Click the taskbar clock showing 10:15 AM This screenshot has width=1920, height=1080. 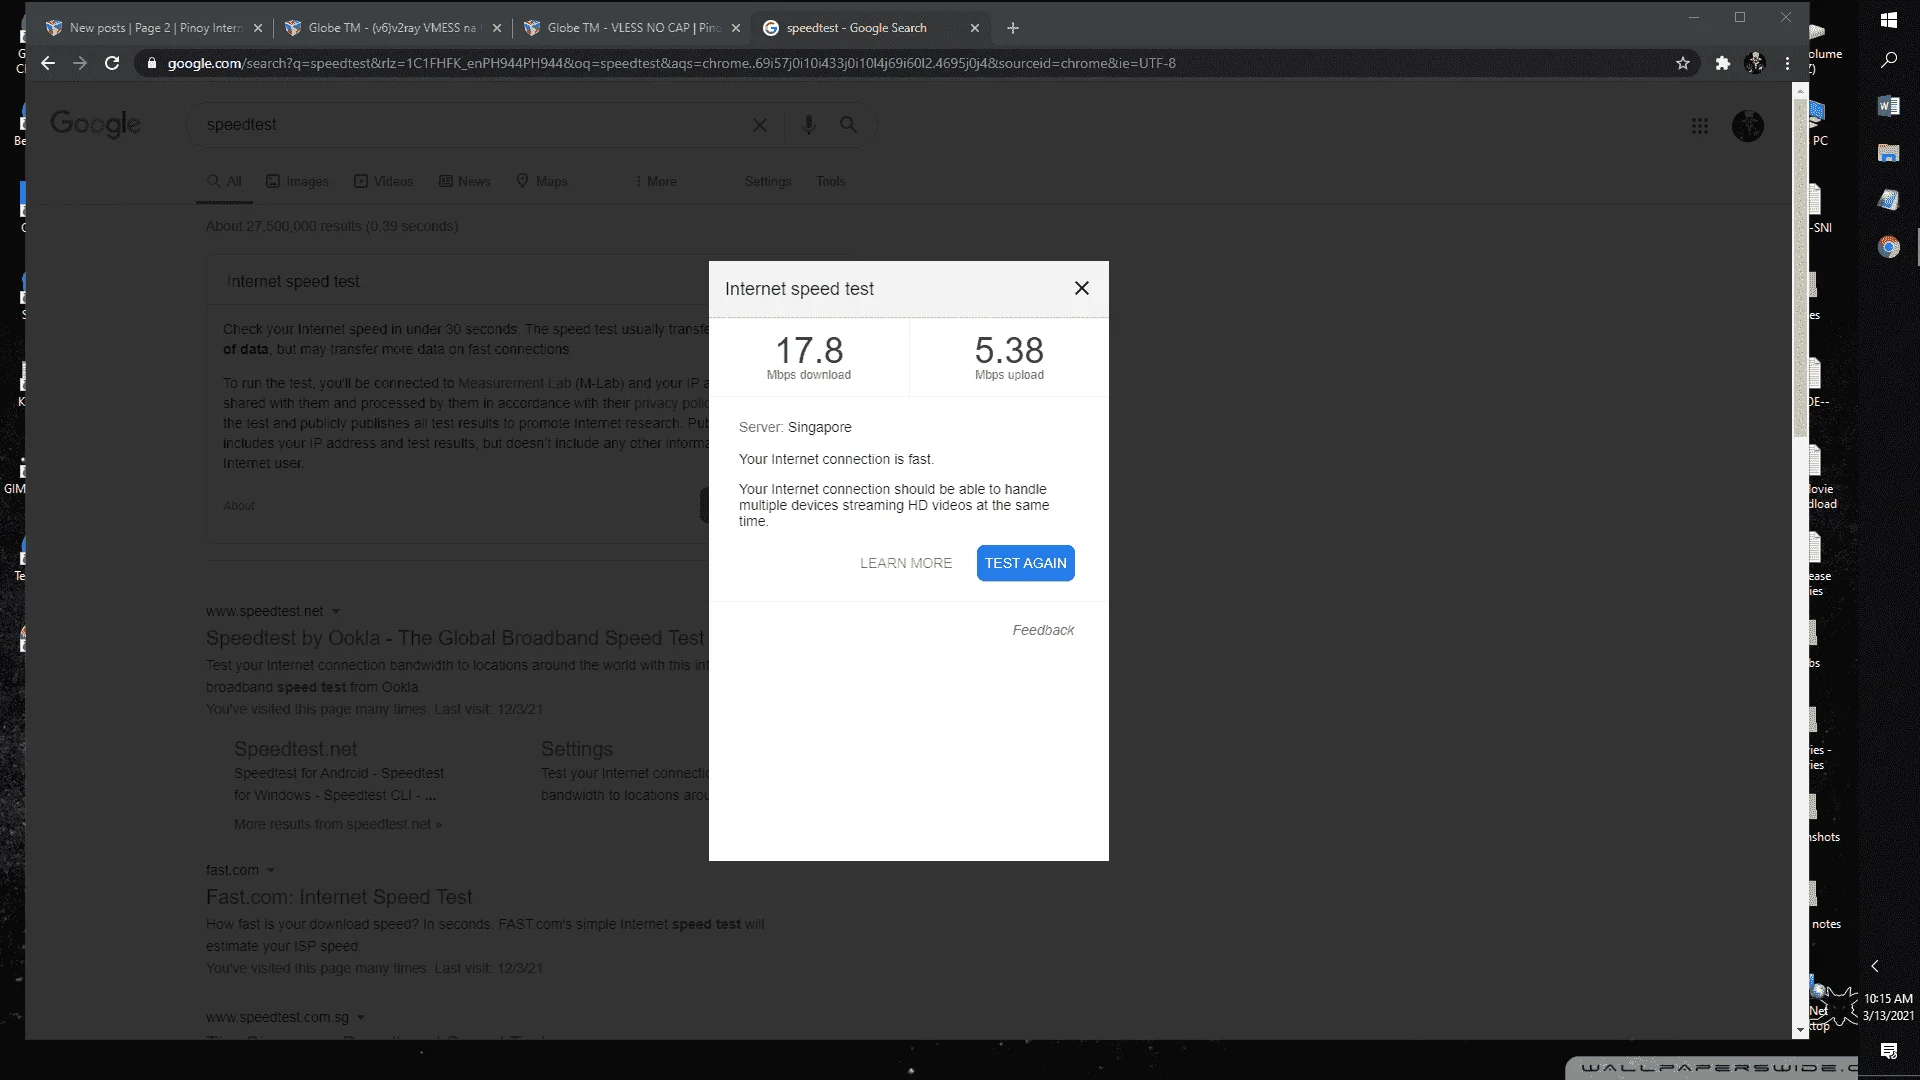[1888, 1007]
